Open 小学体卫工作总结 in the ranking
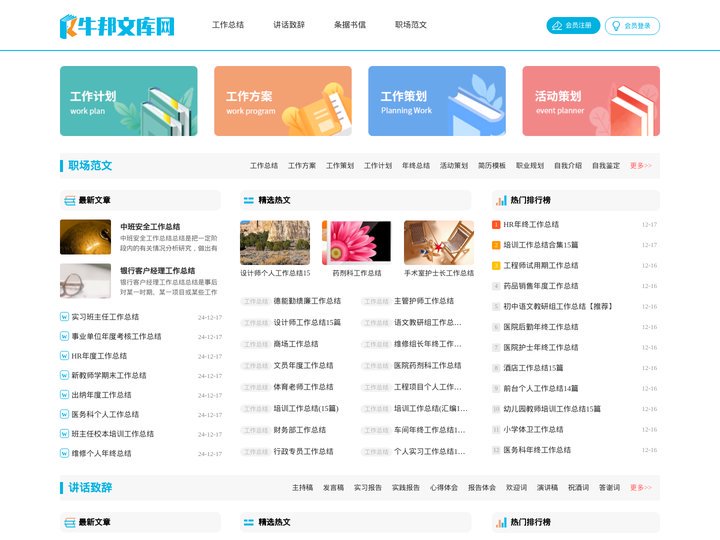This screenshot has height=540, width=720. point(533,429)
